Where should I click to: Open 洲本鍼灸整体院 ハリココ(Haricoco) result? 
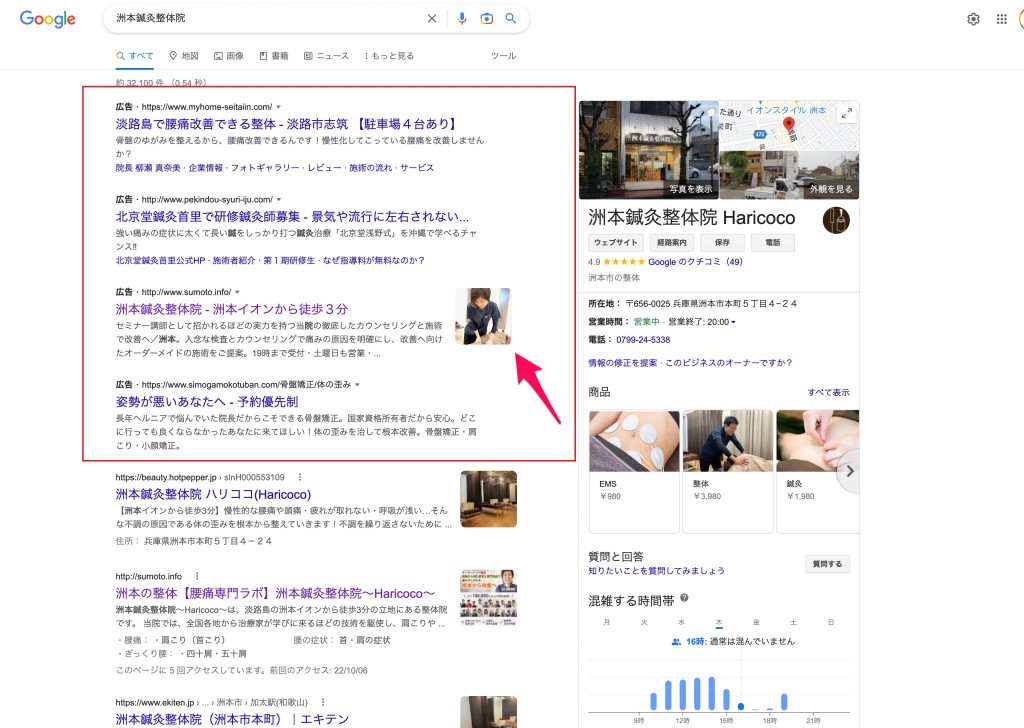214,495
